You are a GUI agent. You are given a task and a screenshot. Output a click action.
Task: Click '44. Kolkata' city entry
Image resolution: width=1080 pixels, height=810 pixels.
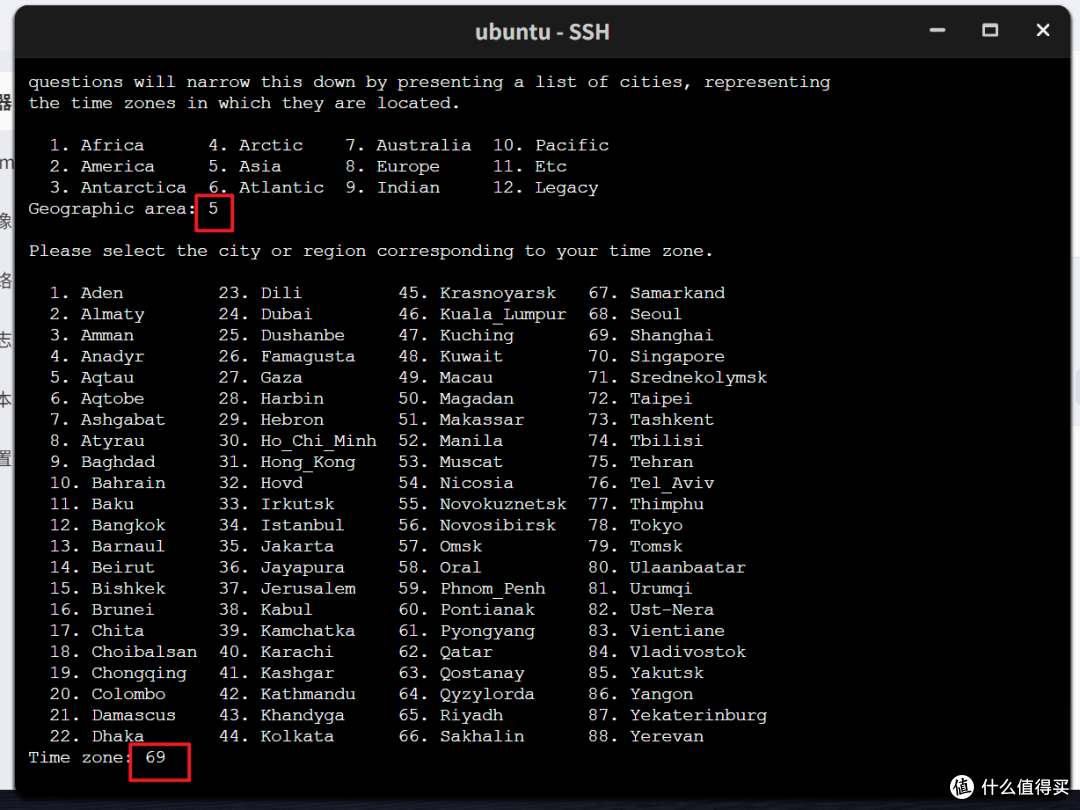click(276, 736)
